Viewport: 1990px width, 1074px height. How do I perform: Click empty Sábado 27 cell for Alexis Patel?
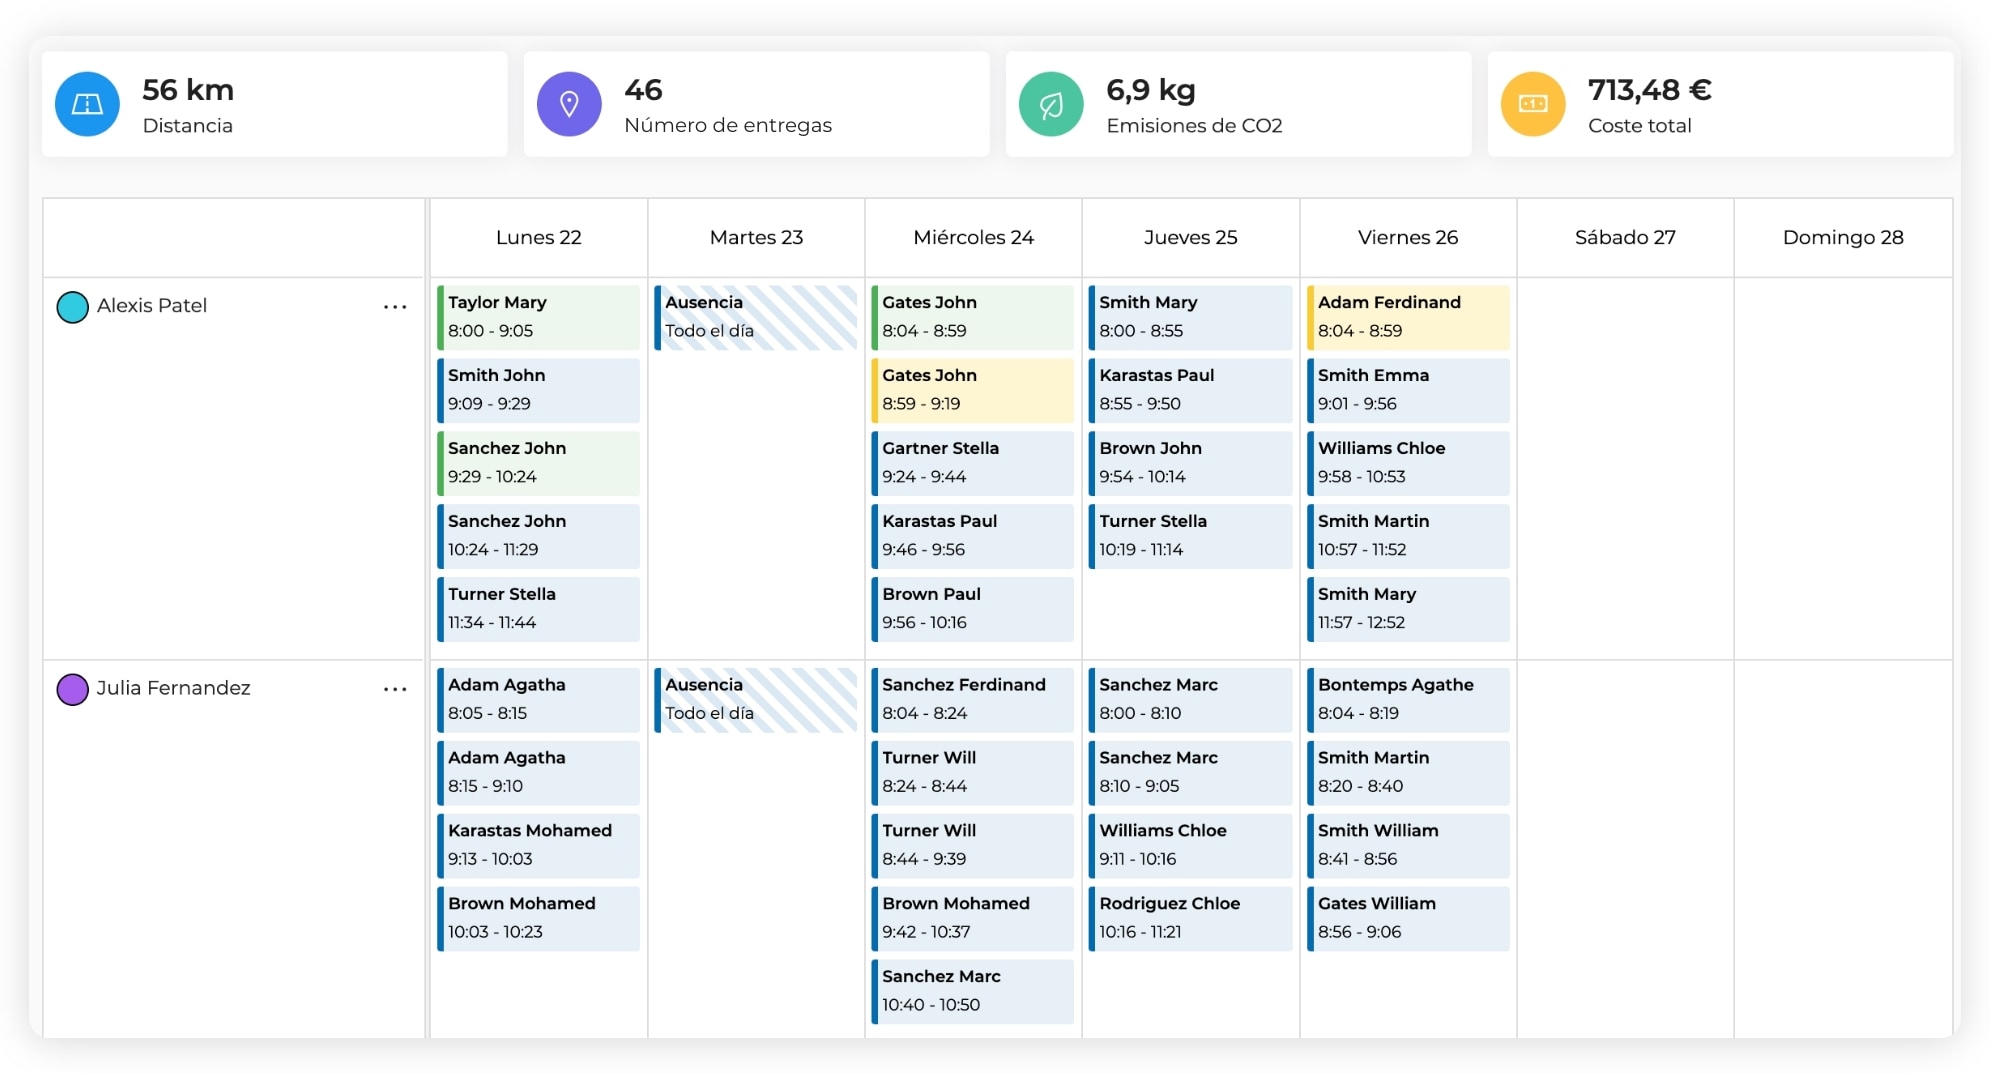[x=1625, y=468]
